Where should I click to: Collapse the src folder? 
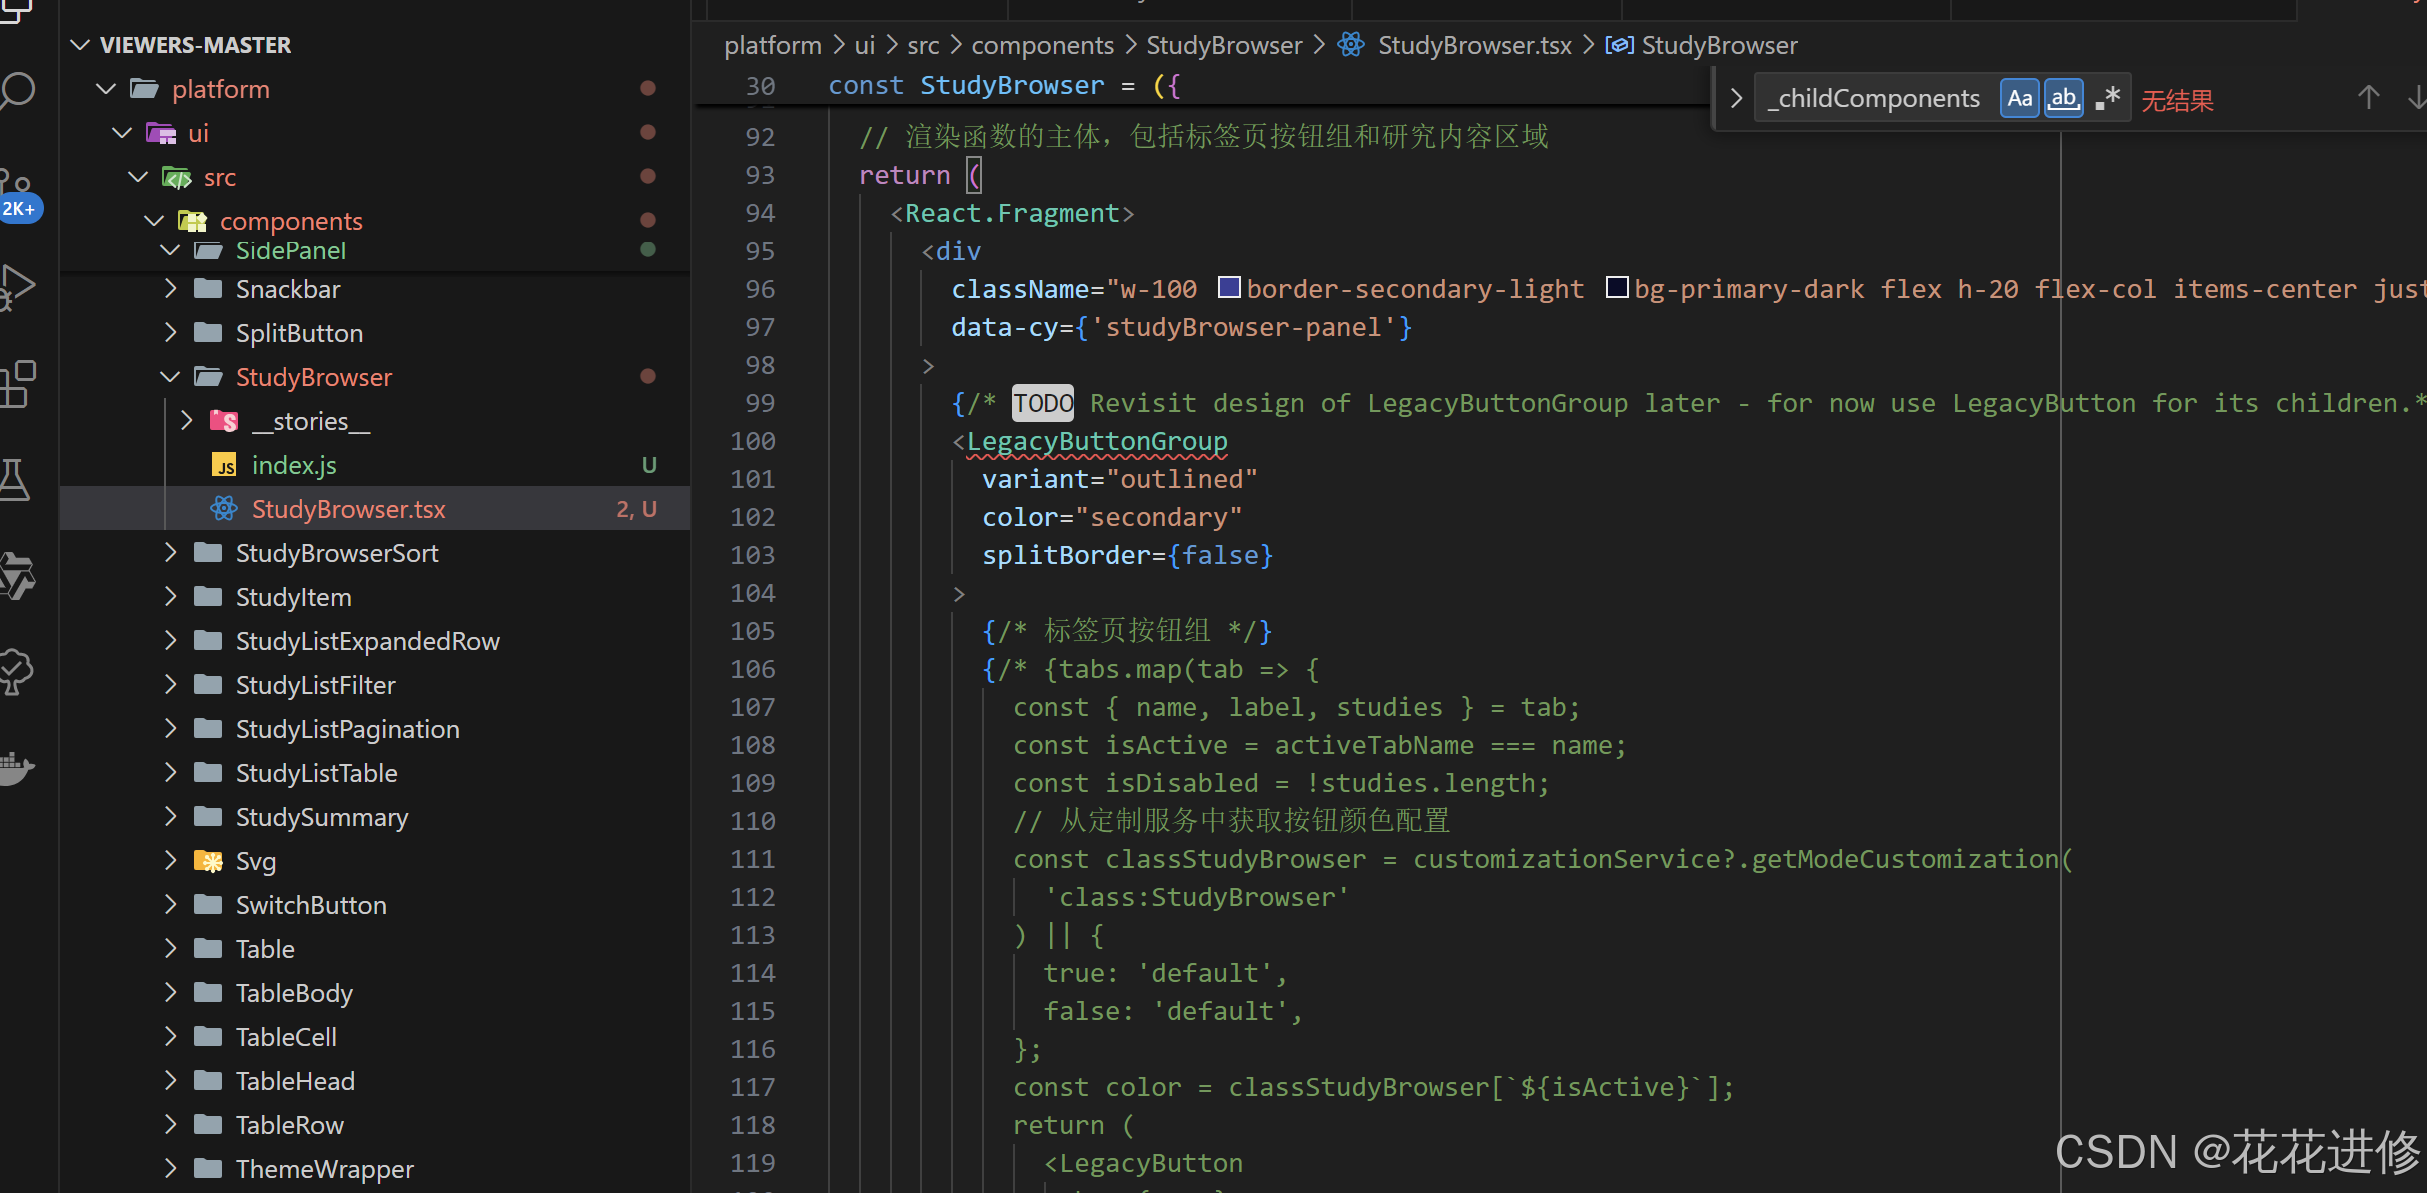tap(138, 177)
